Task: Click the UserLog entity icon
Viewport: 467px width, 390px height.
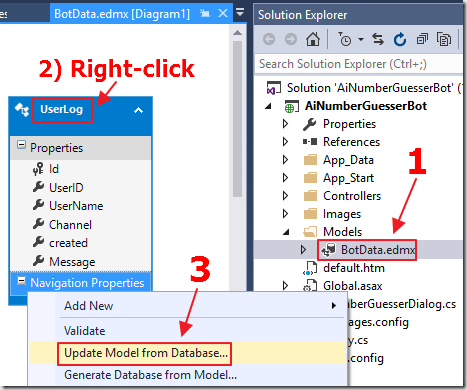Action: (x=22, y=109)
